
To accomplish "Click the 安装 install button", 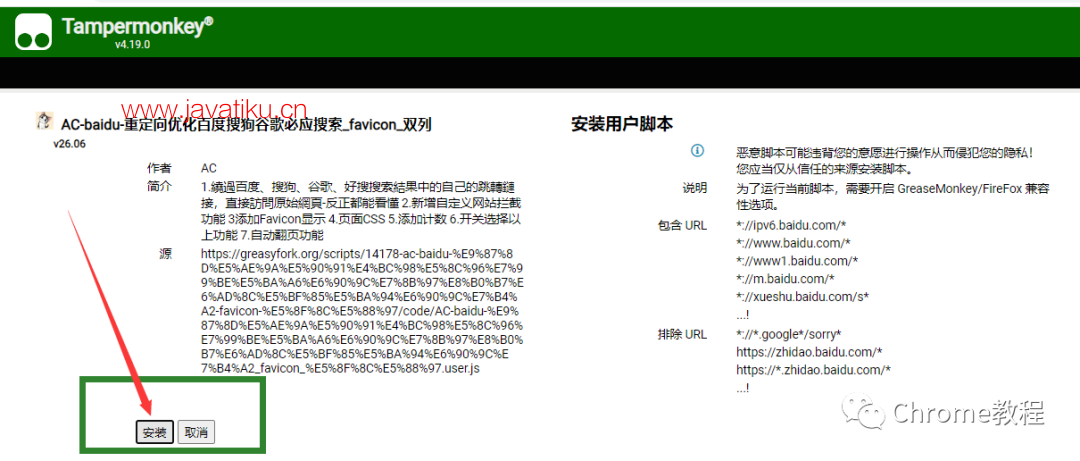I will 154,433.
